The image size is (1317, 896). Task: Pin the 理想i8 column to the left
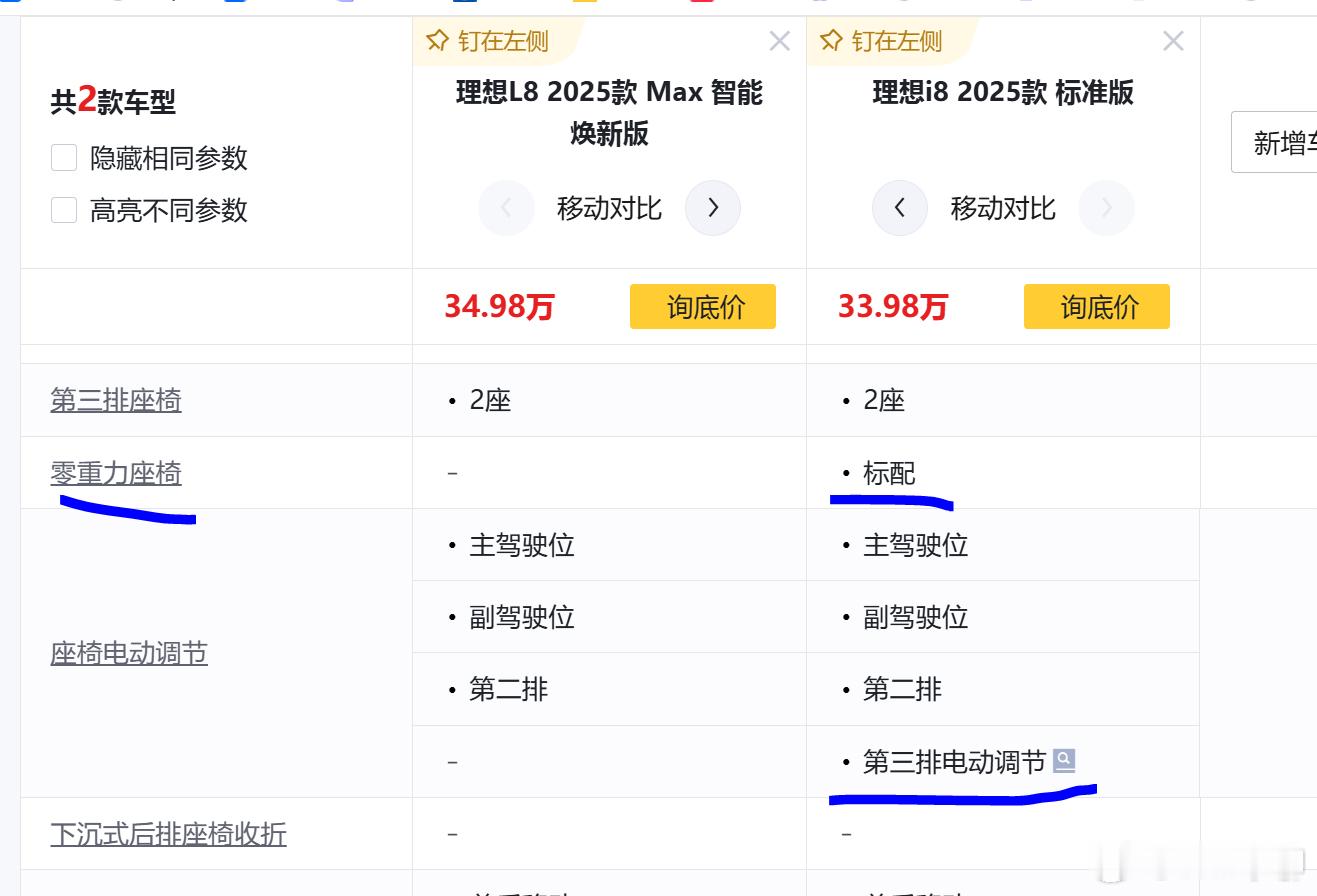click(x=881, y=41)
